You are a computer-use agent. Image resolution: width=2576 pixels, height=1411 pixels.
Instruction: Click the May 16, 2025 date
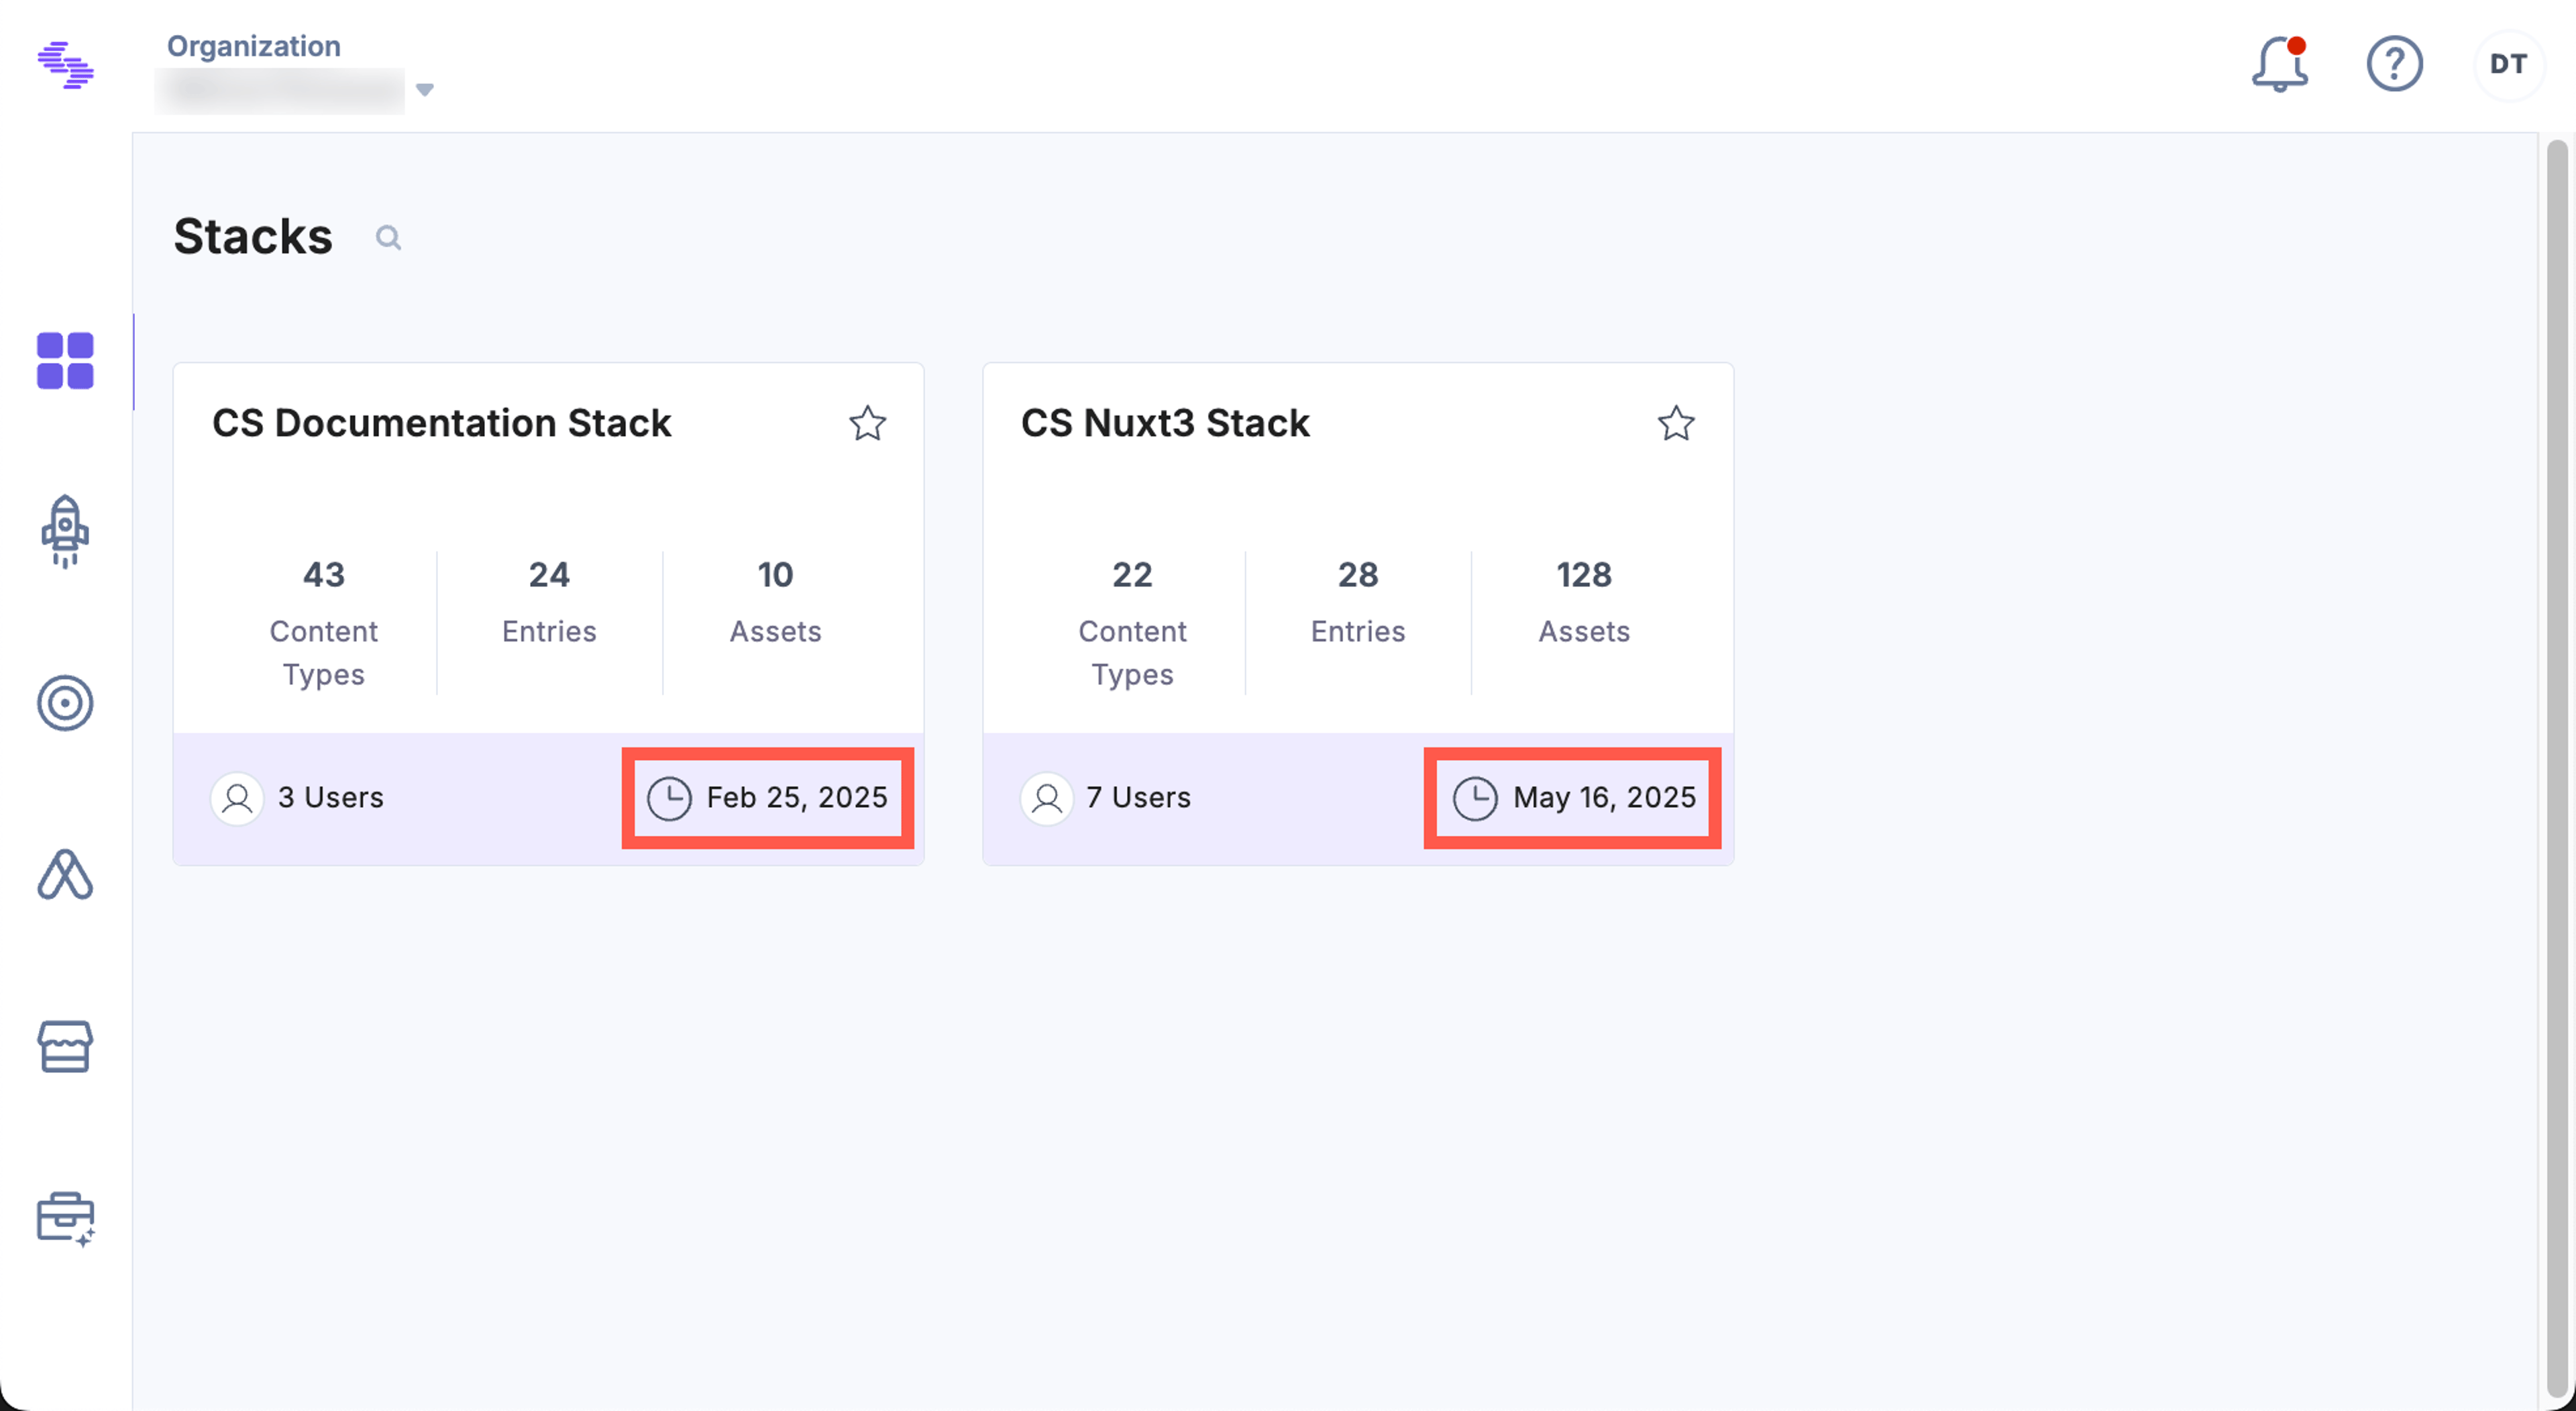1604,798
